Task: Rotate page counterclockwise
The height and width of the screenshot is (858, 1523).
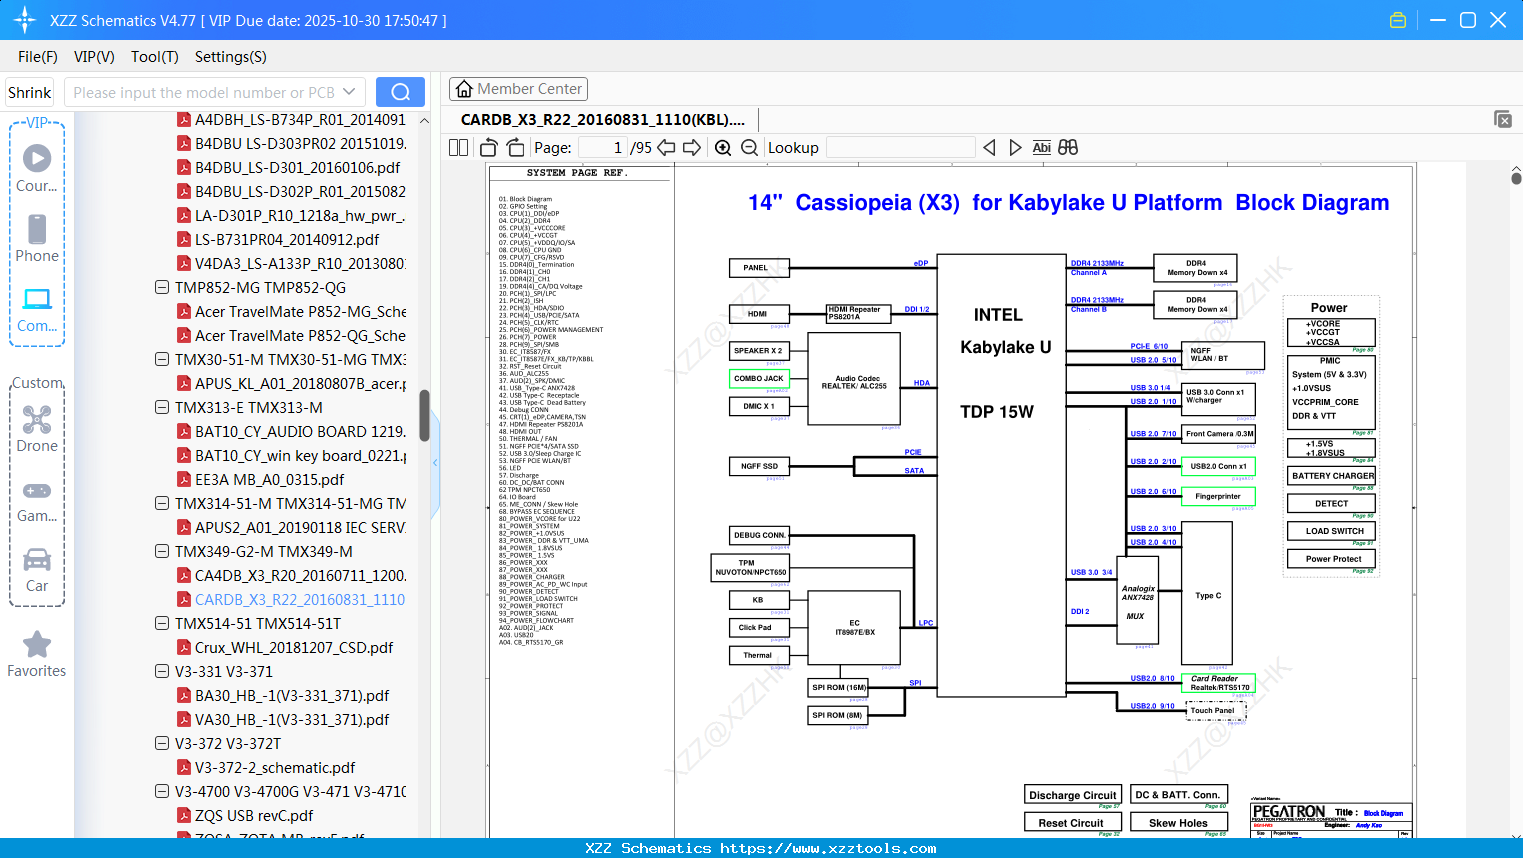Action: [489, 148]
